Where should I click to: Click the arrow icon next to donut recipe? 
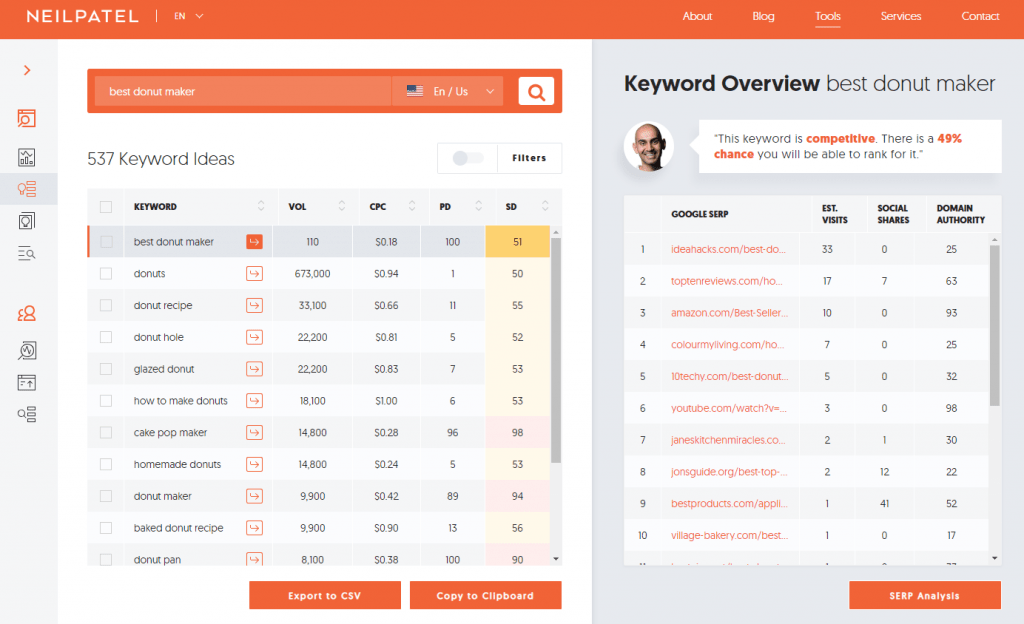pos(254,305)
